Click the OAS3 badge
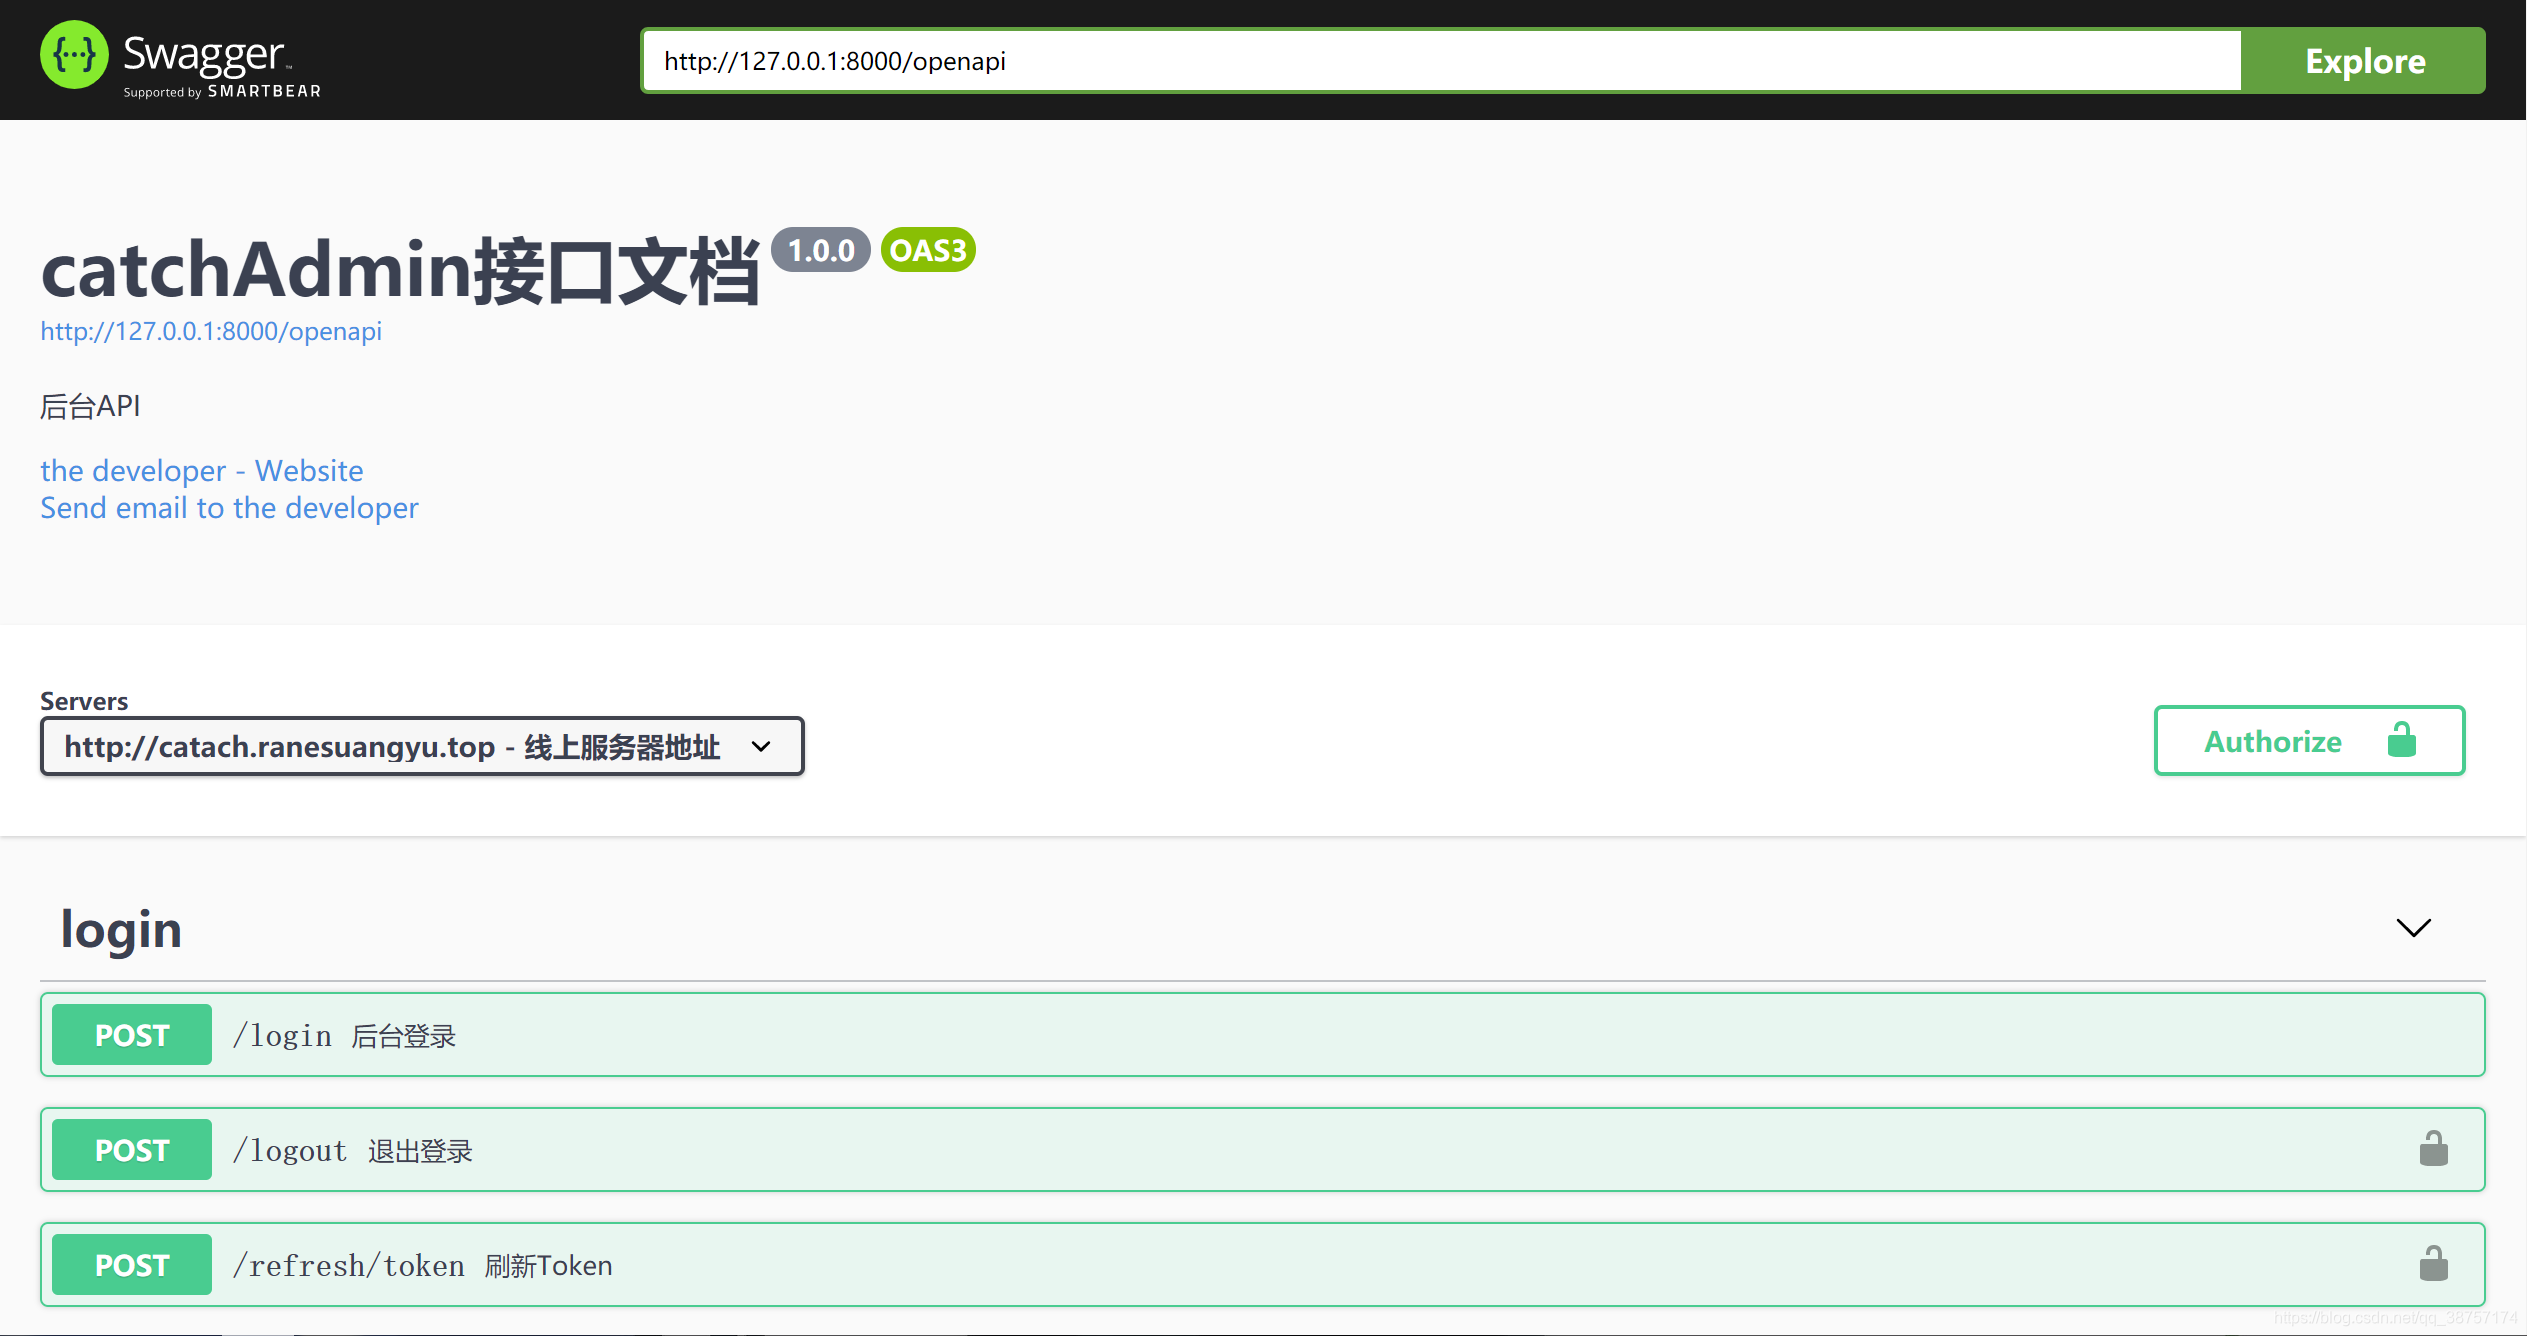Screen dimensions: 2527x1336 tap(927, 250)
